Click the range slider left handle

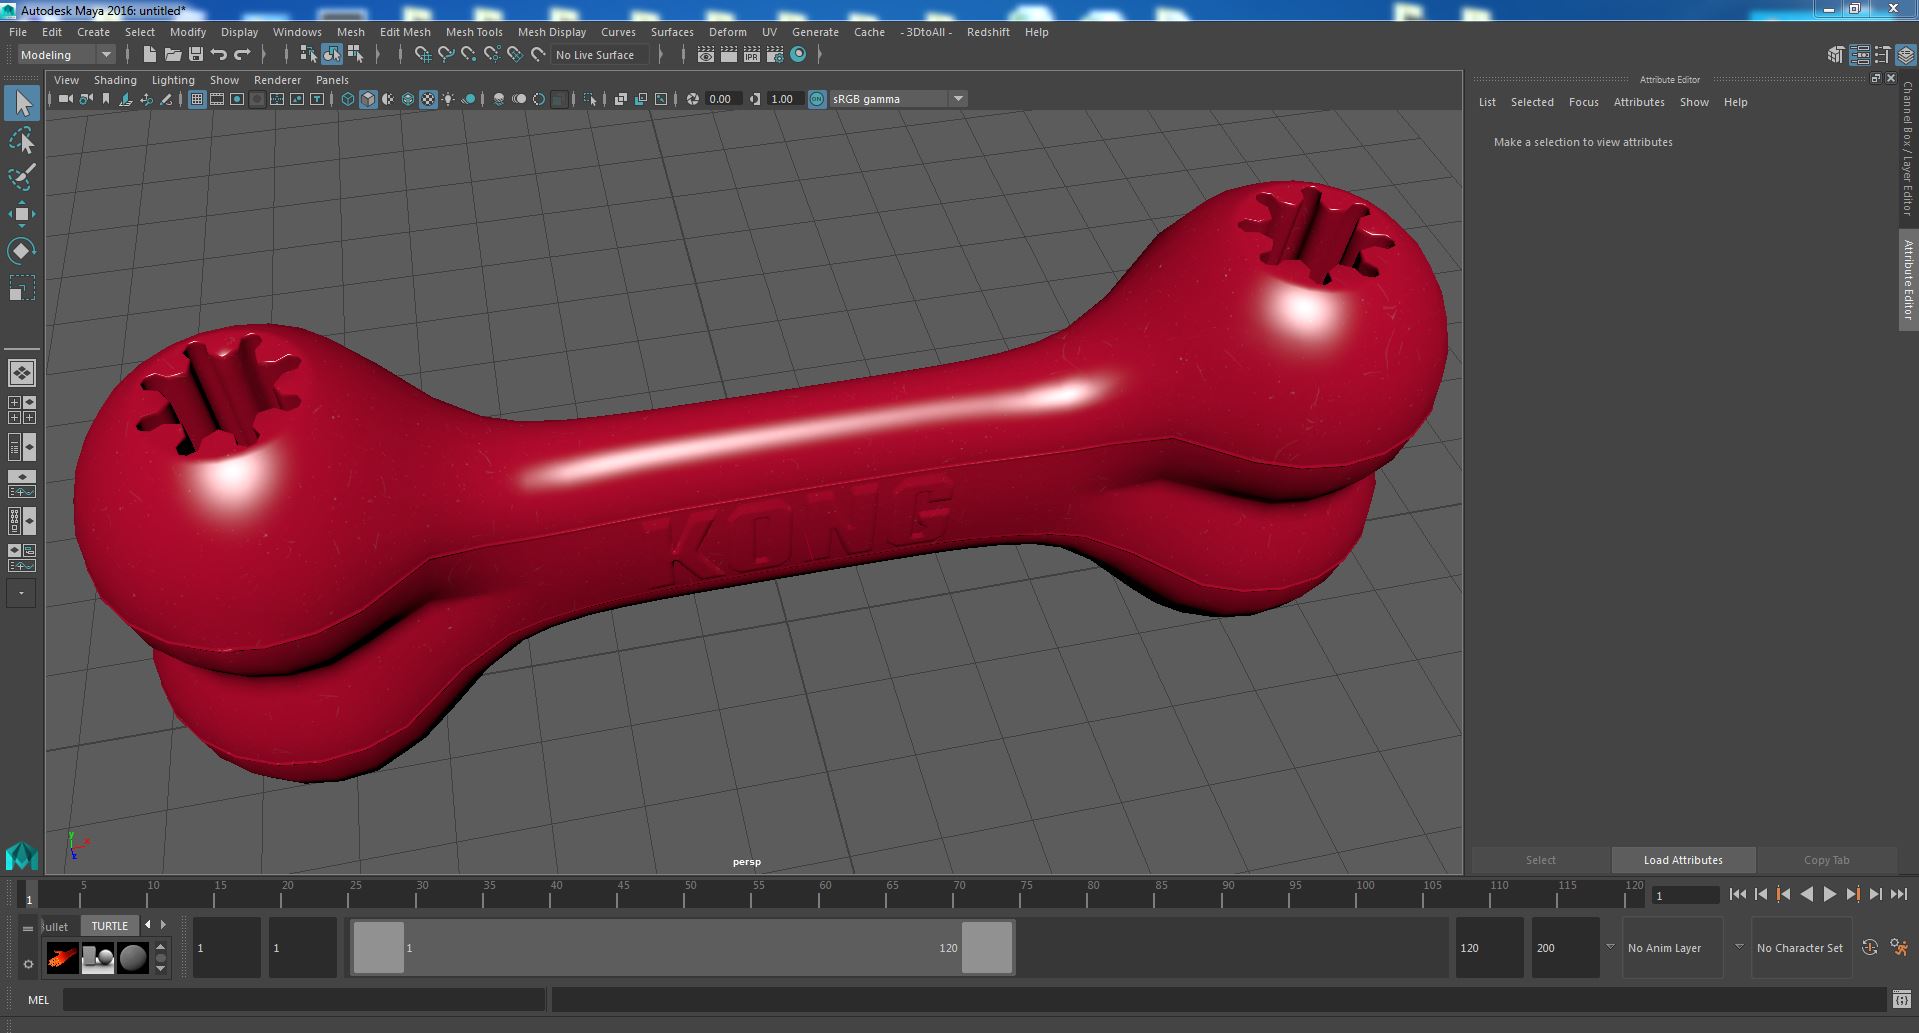(x=379, y=947)
